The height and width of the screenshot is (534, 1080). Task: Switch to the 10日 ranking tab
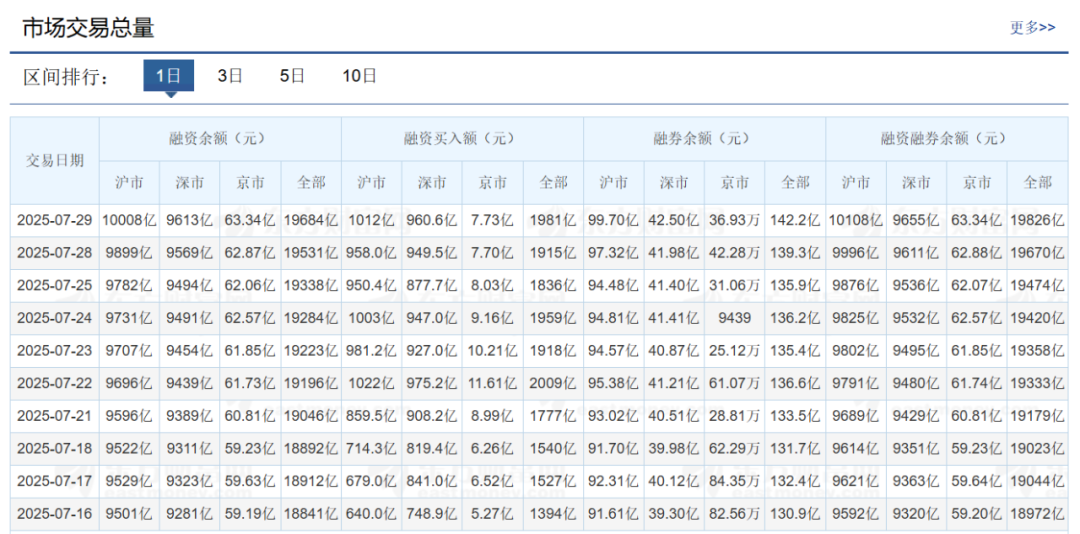pyautogui.click(x=359, y=75)
